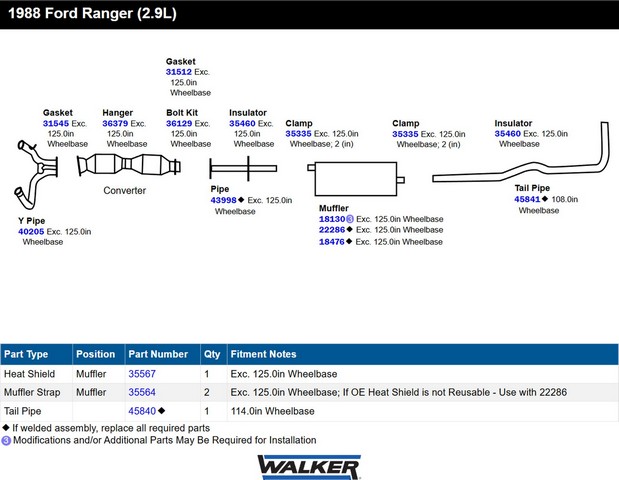Click the diamond symbol beside 22286
This screenshot has height=480, width=619.
pyautogui.click(x=349, y=229)
